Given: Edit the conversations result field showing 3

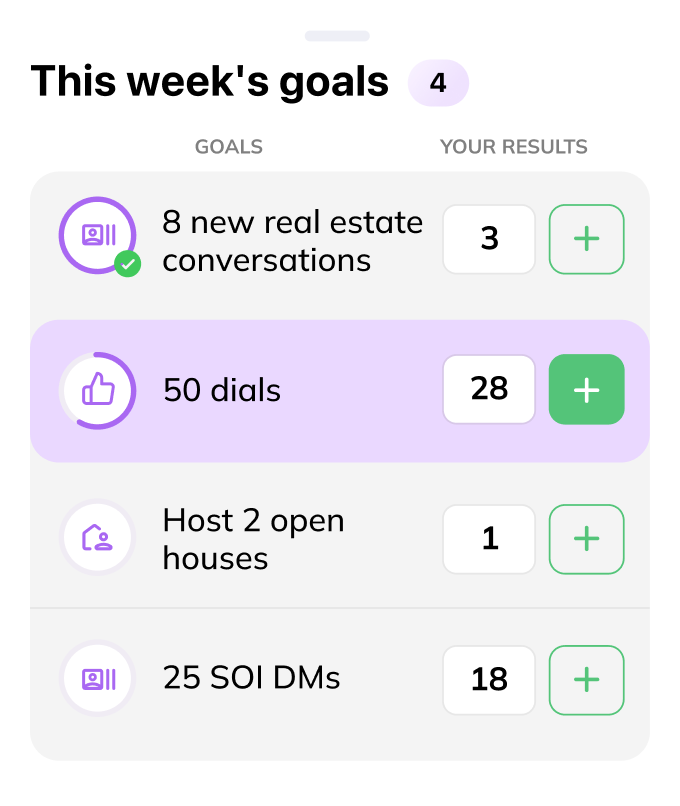Looking at the screenshot, I should pyautogui.click(x=489, y=239).
